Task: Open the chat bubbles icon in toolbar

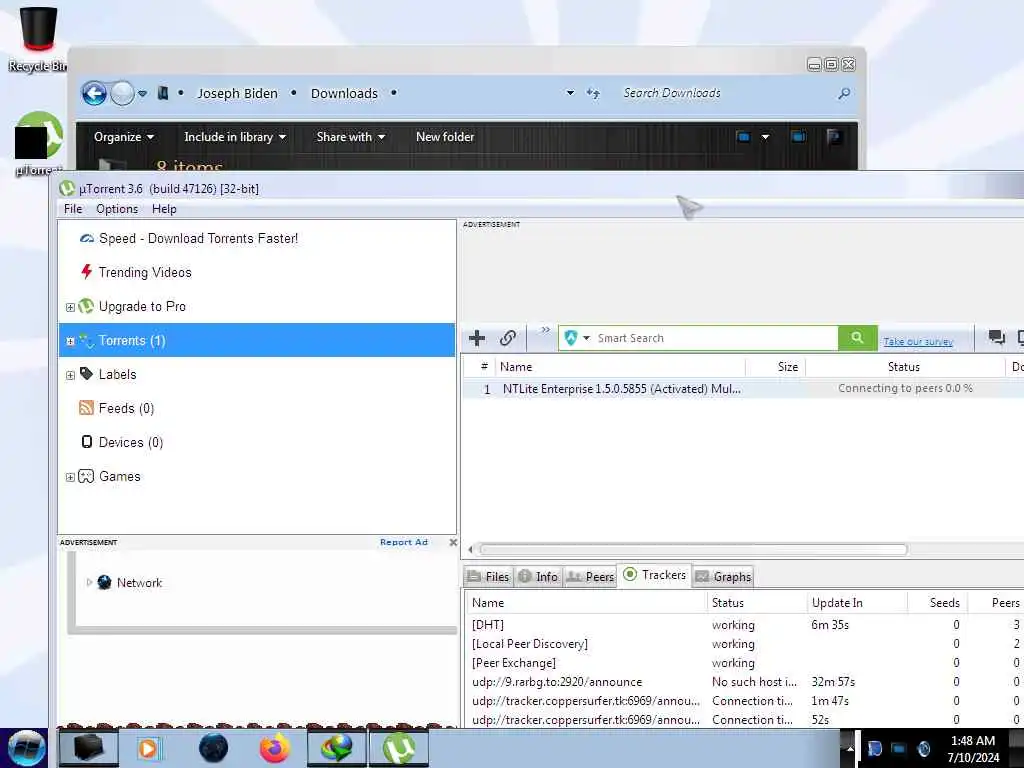Action: [996, 337]
